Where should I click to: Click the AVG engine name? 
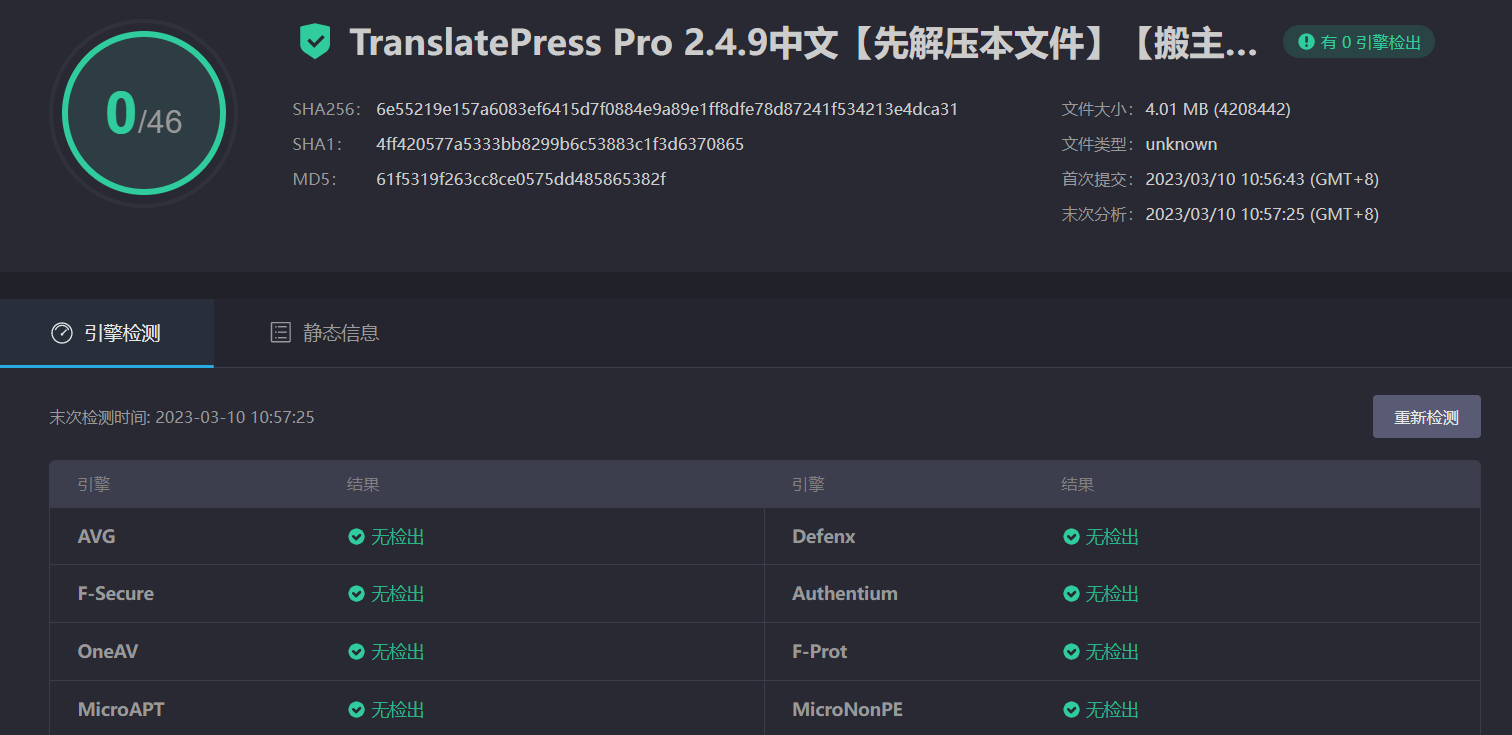tap(97, 537)
